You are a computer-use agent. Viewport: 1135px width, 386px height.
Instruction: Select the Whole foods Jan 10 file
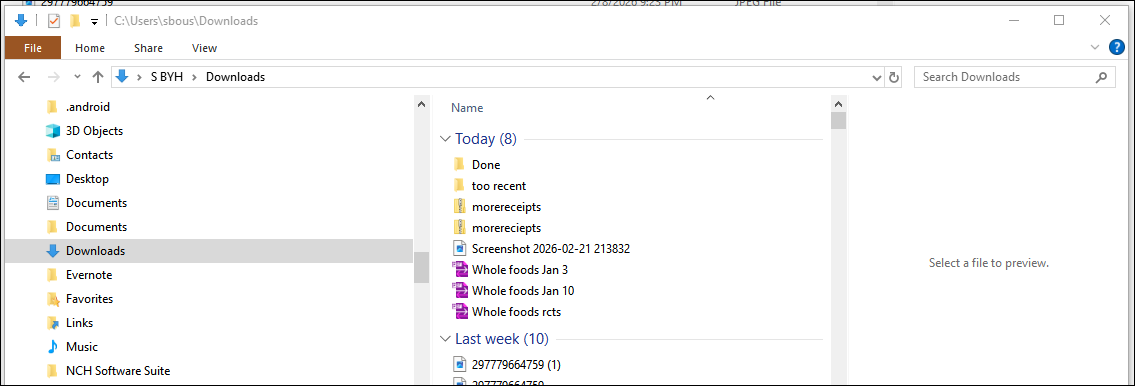click(x=523, y=291)
